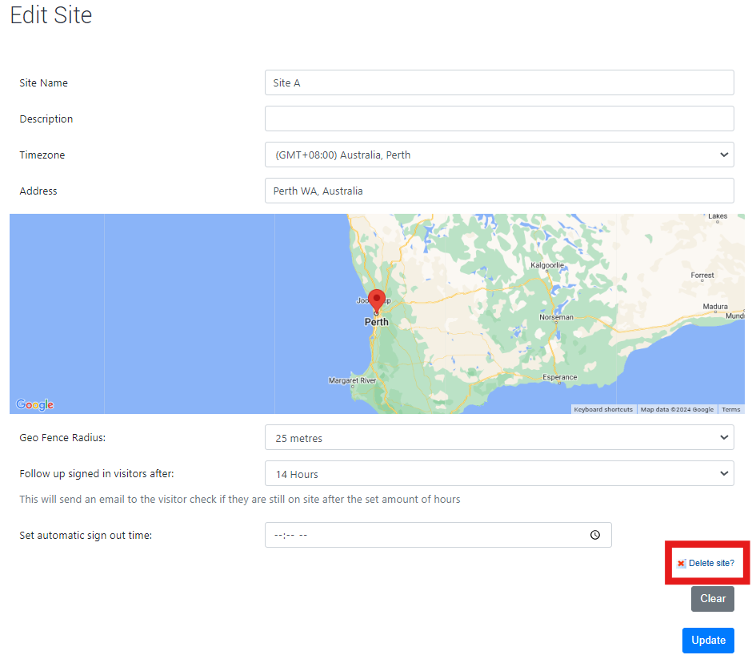This screenshot has width=755, height=670.
Task: Click the Google logo on the map
Action: [35, 405]
